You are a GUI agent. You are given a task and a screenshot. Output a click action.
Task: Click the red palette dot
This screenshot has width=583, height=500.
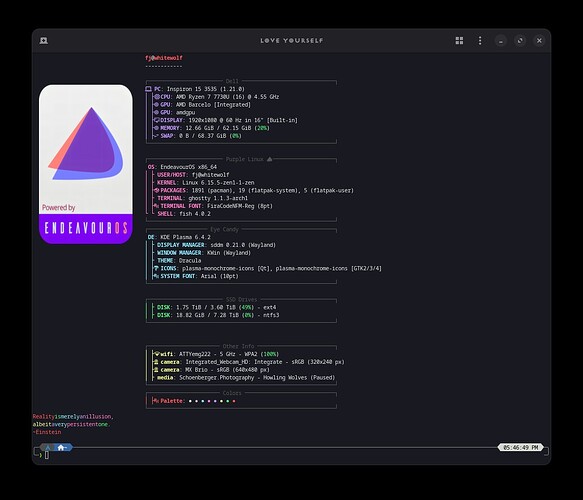(234, 401)
